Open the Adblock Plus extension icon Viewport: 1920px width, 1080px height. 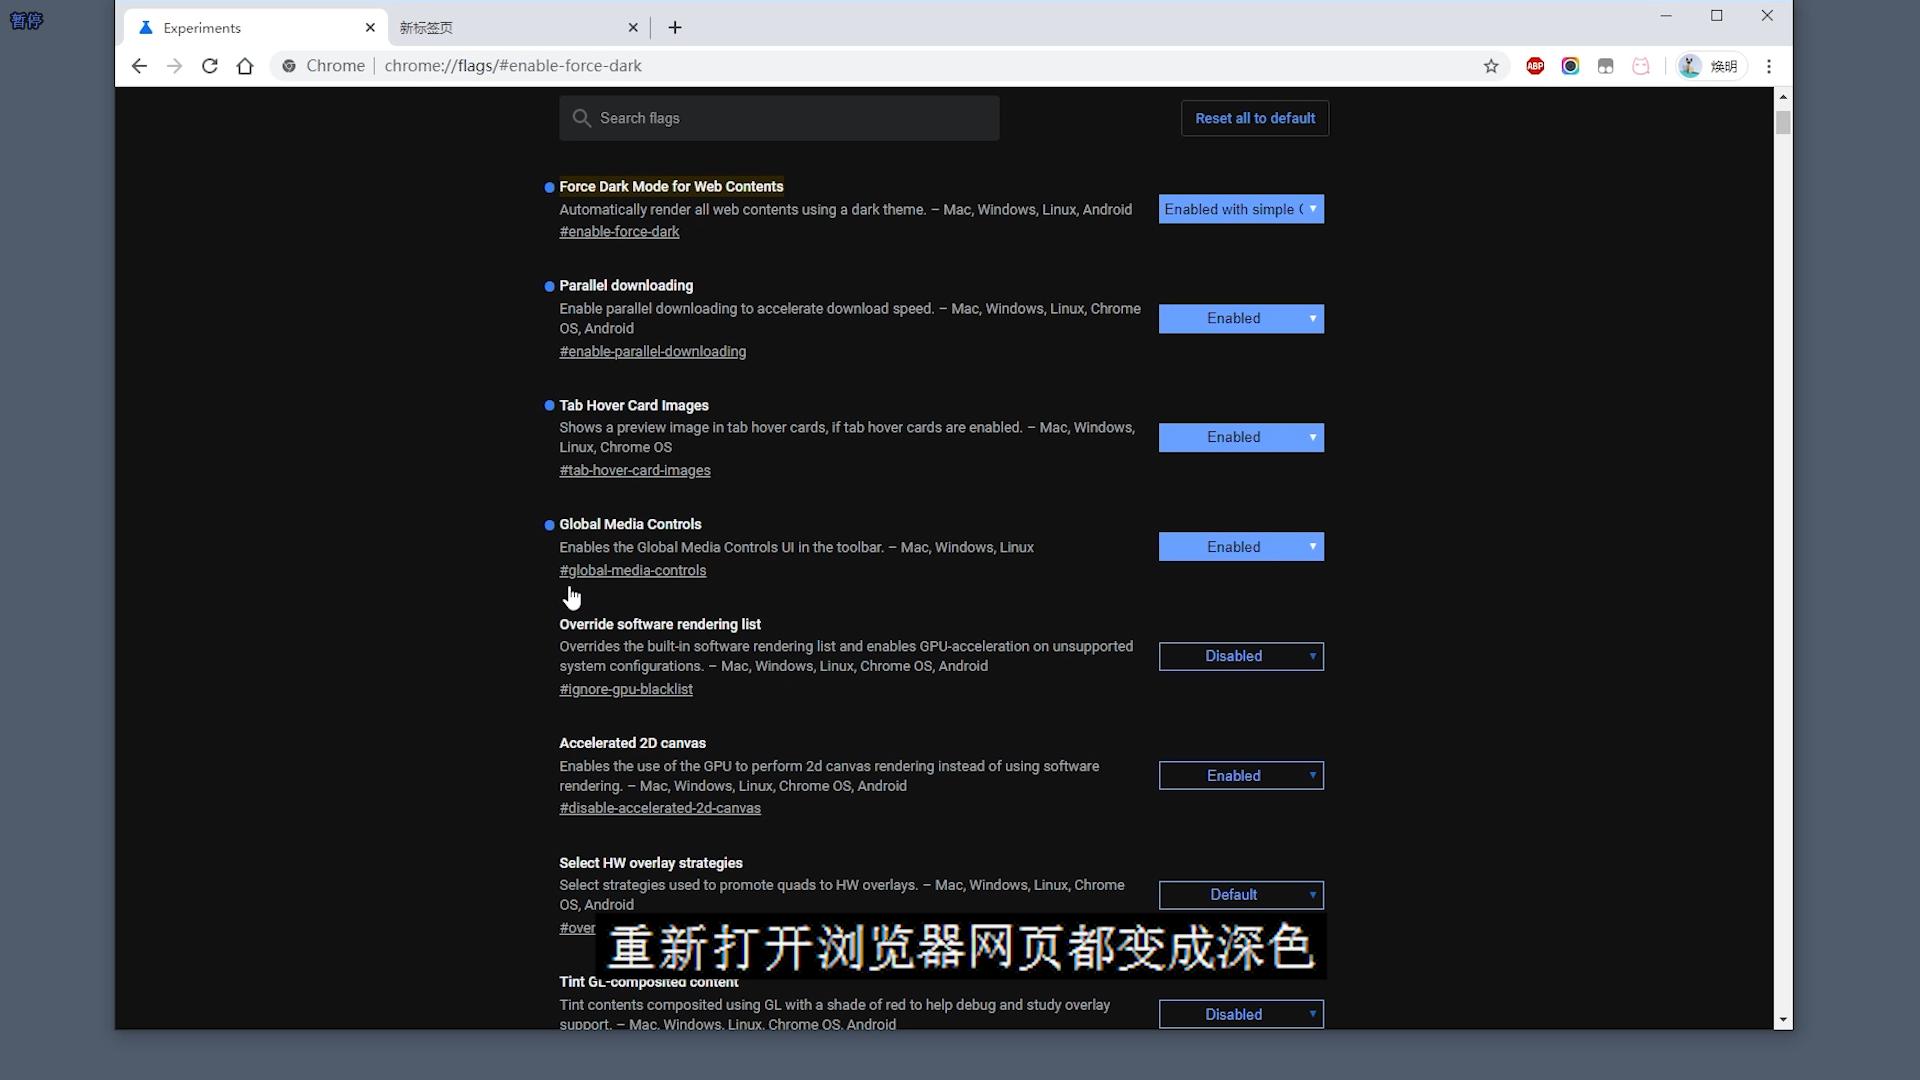click(1535, 65)
